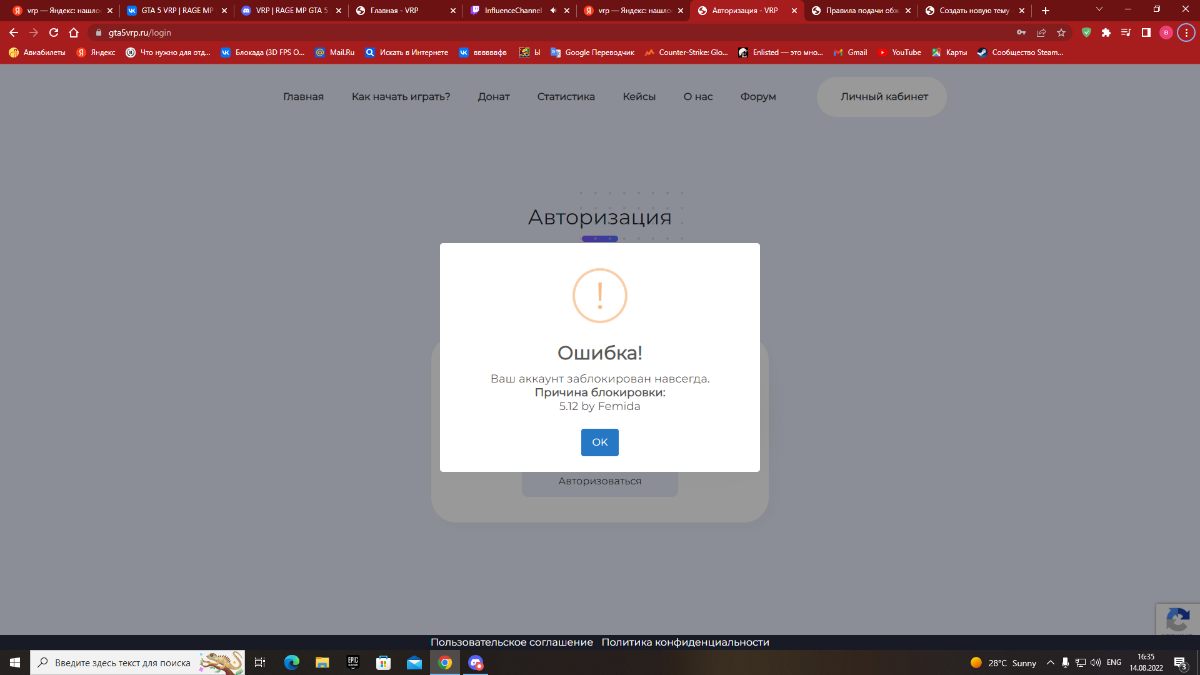Open the YouTube bookmark

pyautogui.click(x=899, y=52)
